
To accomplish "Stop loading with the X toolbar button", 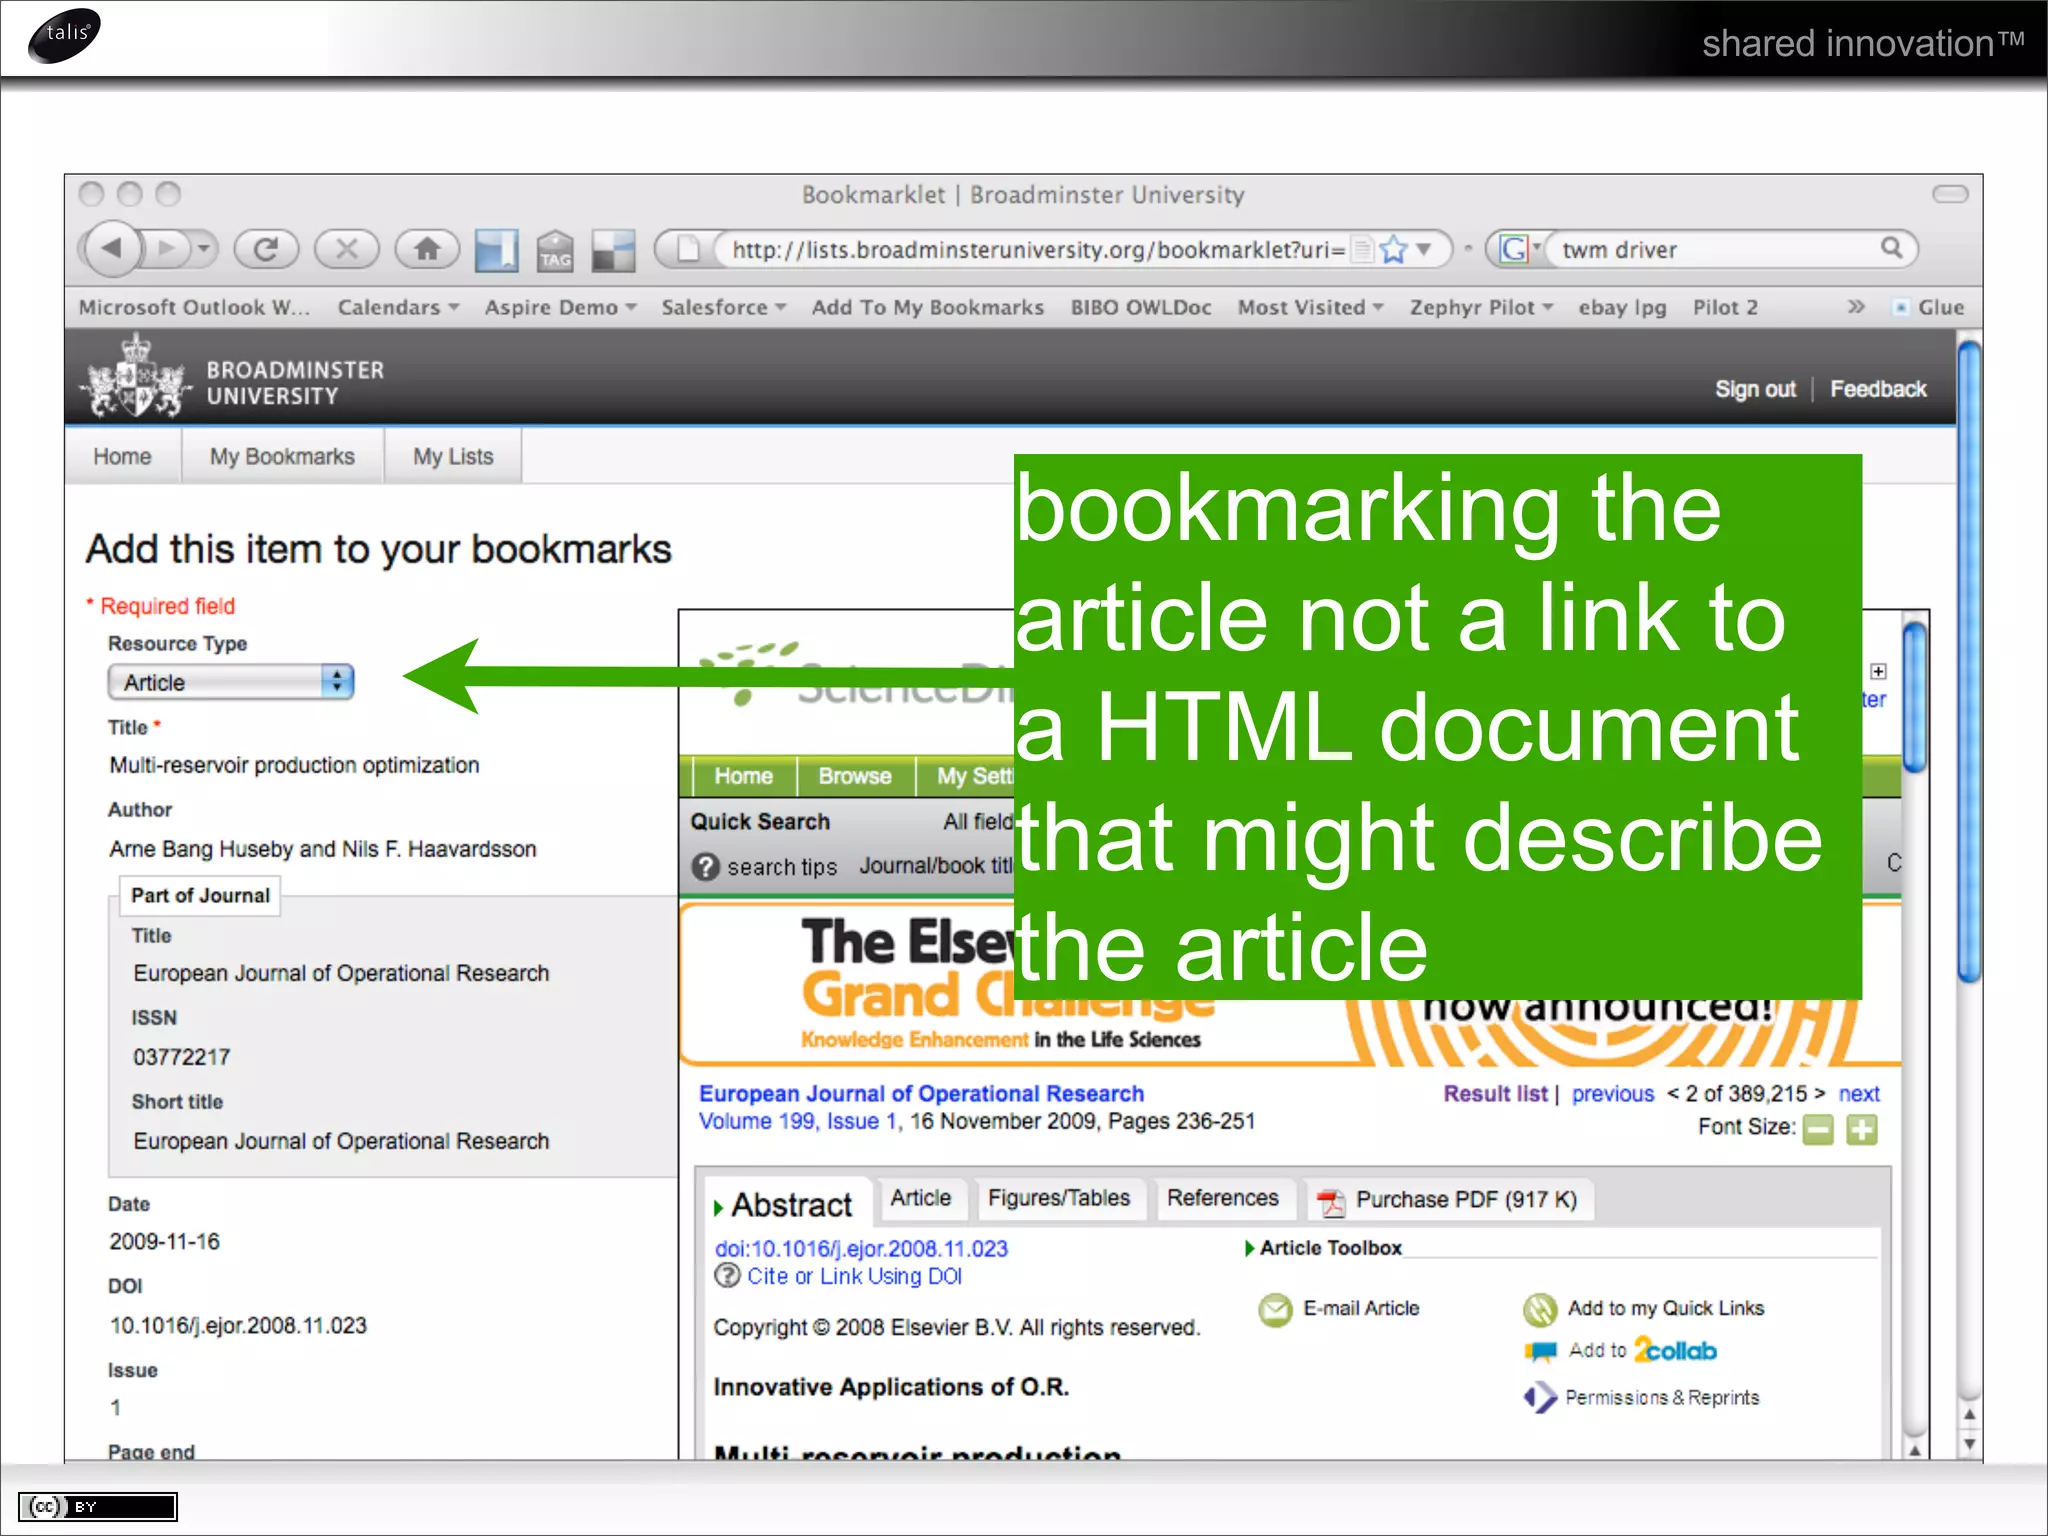I will [x=346, y=248].
